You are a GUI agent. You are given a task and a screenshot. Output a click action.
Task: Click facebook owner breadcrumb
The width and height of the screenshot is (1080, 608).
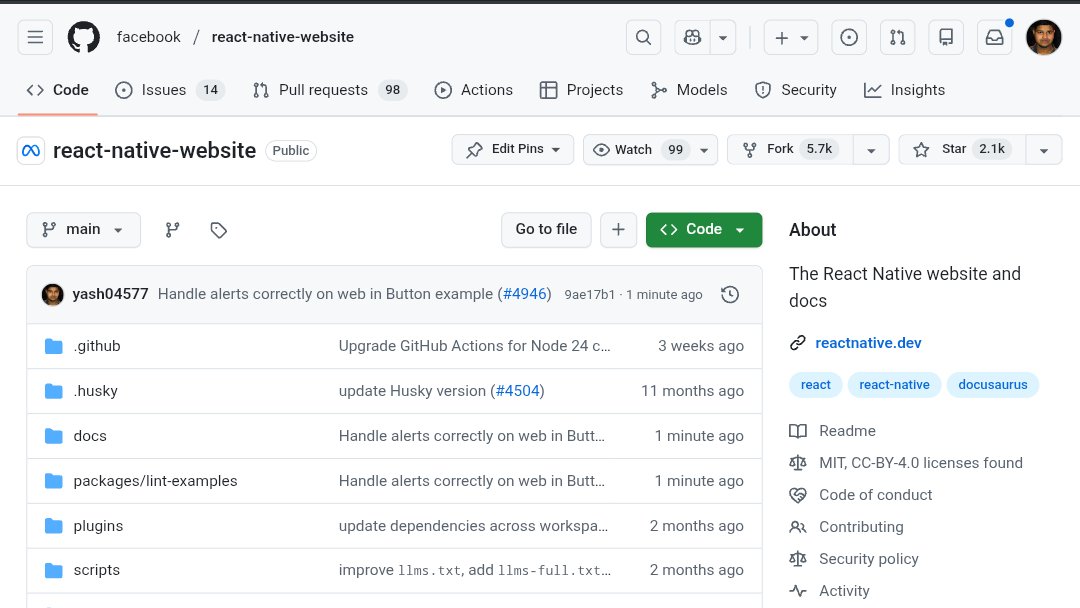[x=148, y=37]
